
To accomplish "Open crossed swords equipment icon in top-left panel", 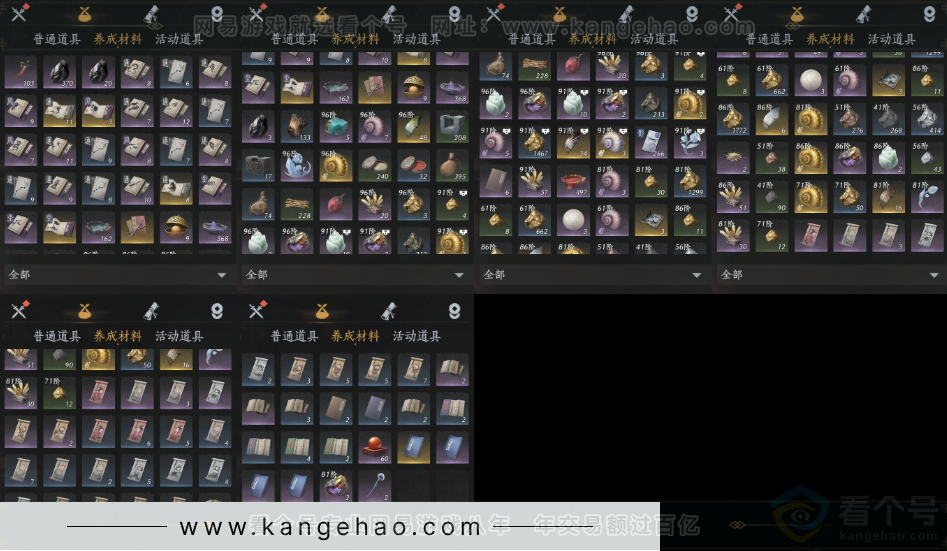I will 20,14.
